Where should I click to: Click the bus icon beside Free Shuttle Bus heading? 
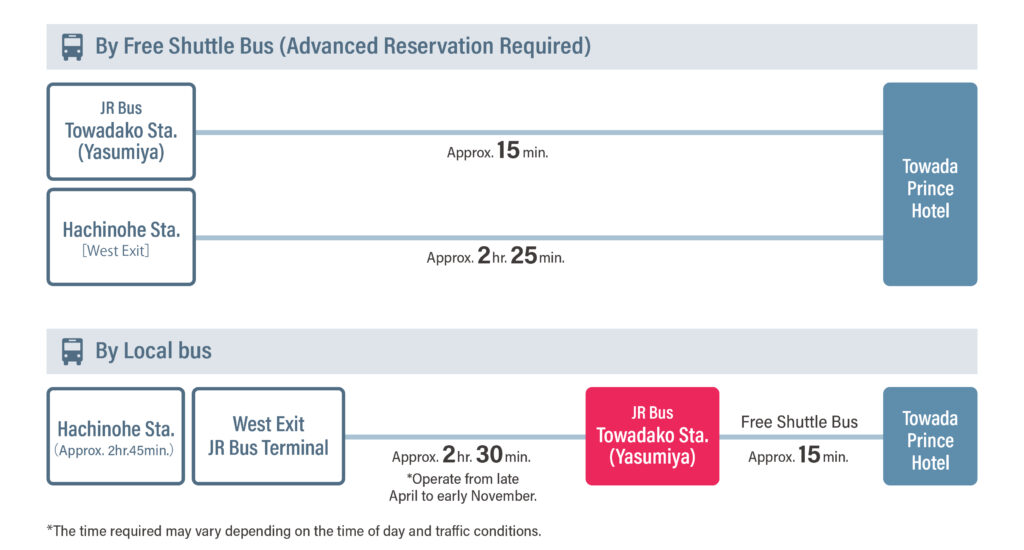click(x=72, y=47)
